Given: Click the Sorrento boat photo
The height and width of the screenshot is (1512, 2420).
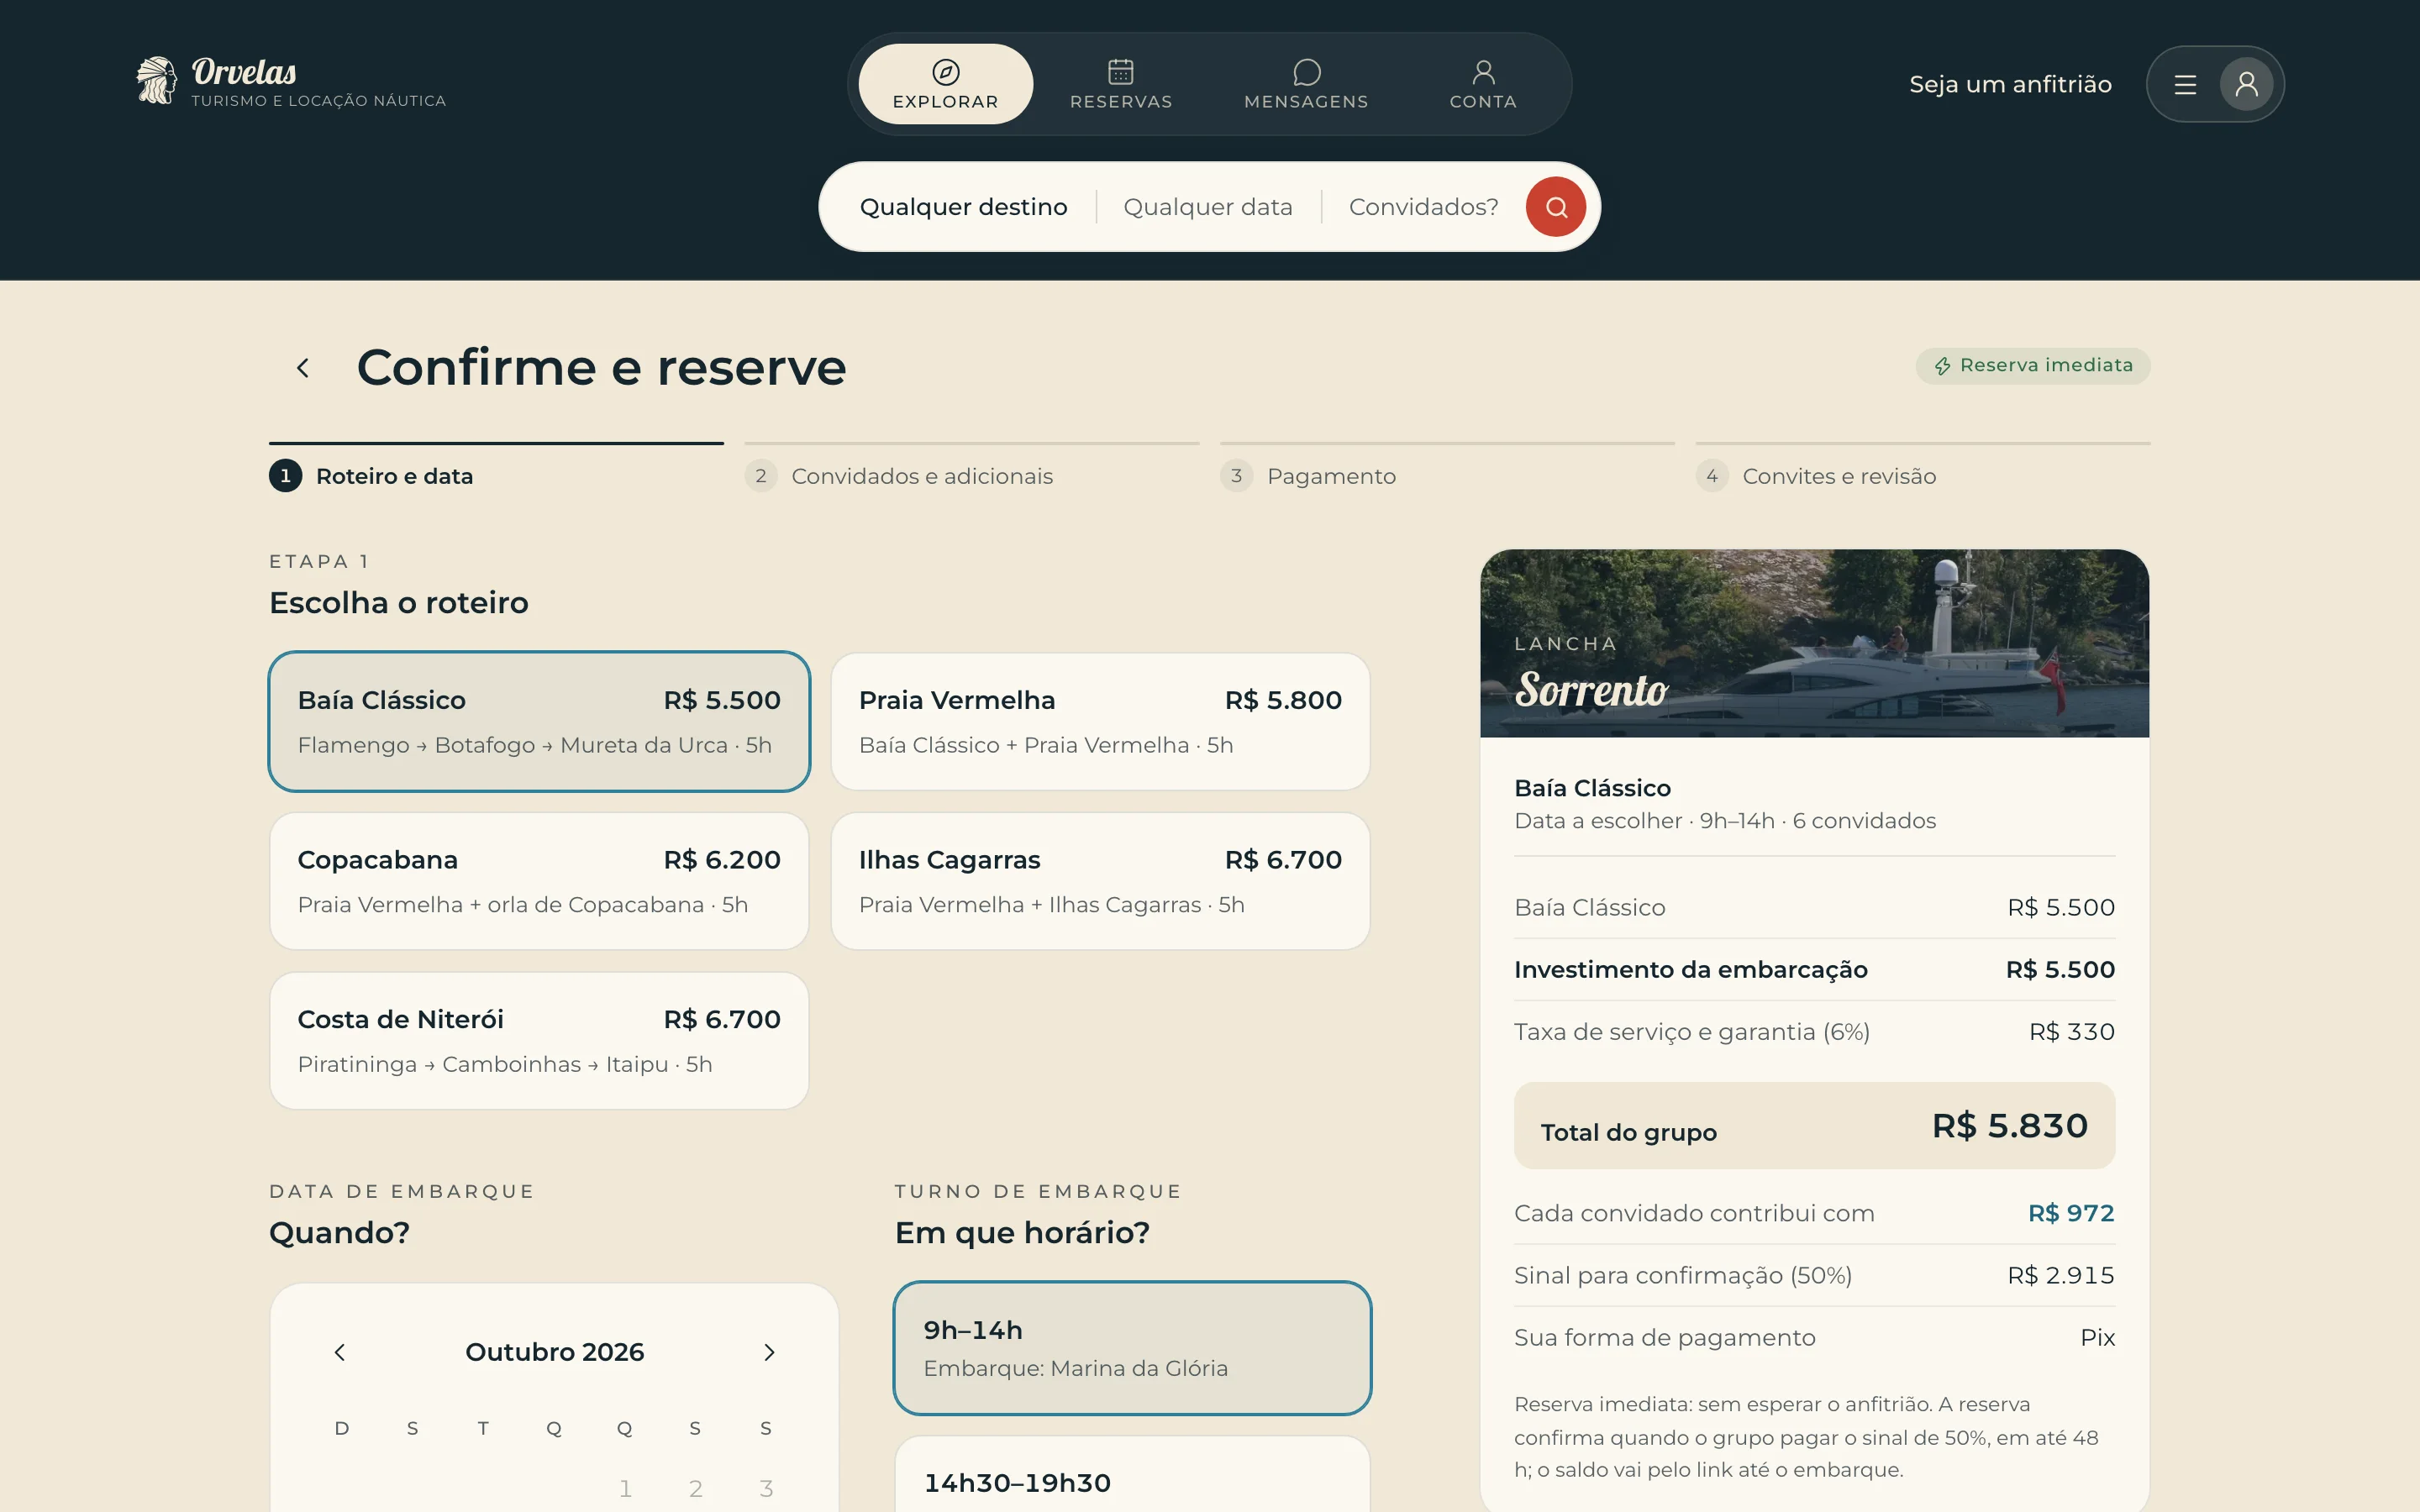Looking at the screenshot, I should [1814, 643].
